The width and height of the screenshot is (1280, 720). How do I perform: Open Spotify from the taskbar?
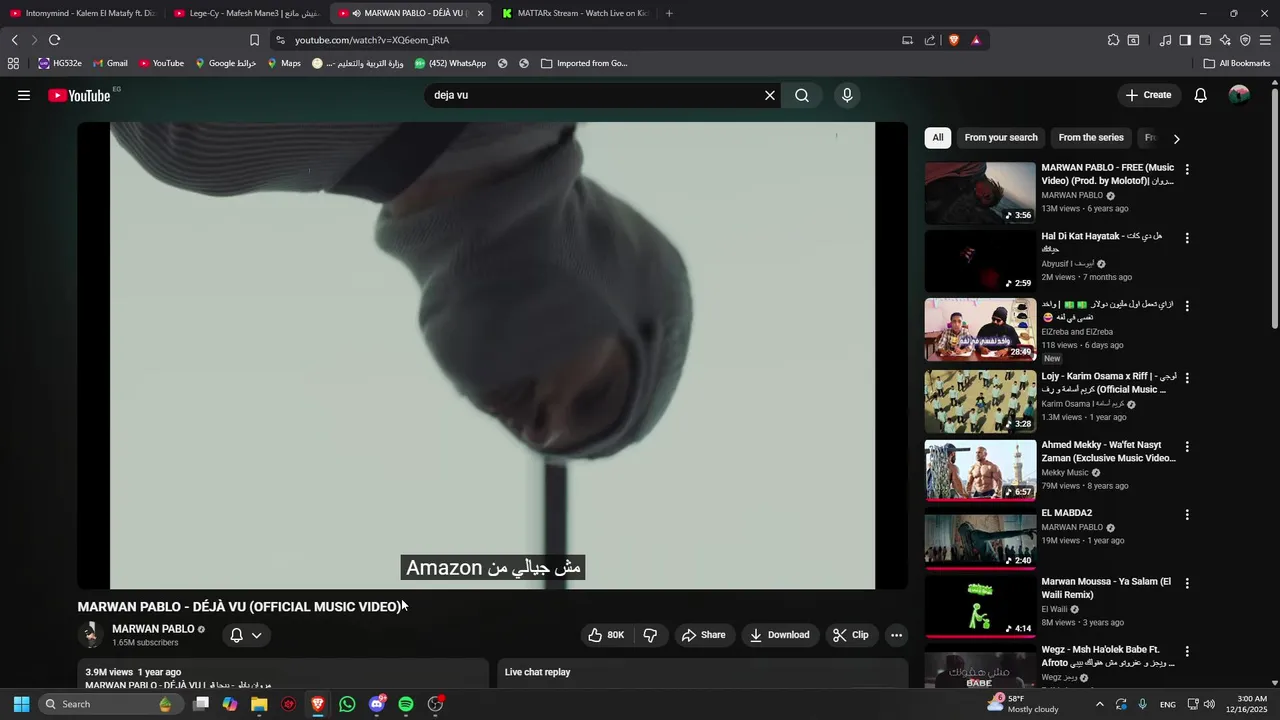click(406, 704)
